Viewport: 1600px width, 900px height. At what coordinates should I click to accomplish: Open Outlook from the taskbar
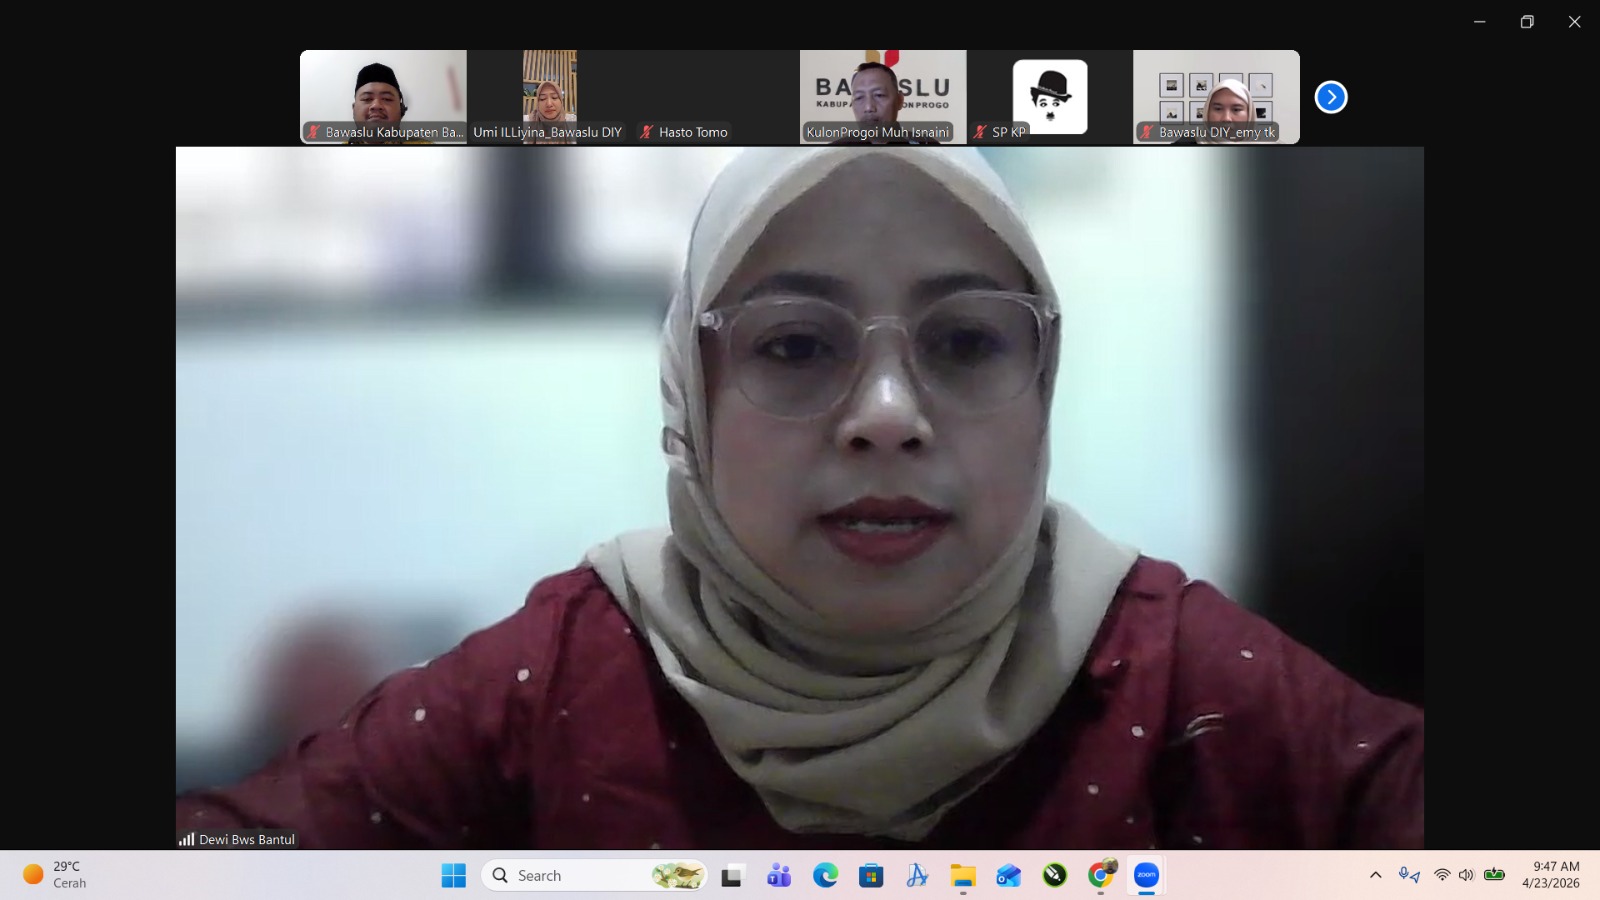[x=1009, y=876]
